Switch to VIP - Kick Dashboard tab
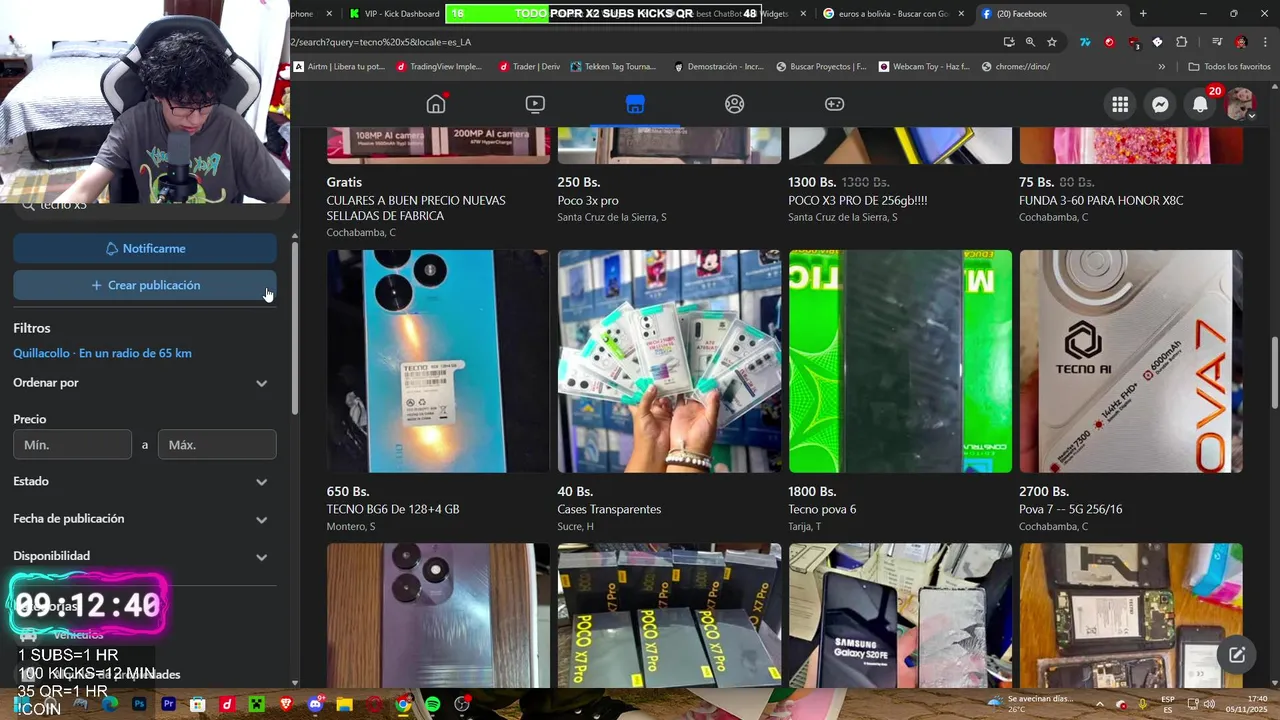Screen dimensions: 1280x720 (x=394, y=14)
